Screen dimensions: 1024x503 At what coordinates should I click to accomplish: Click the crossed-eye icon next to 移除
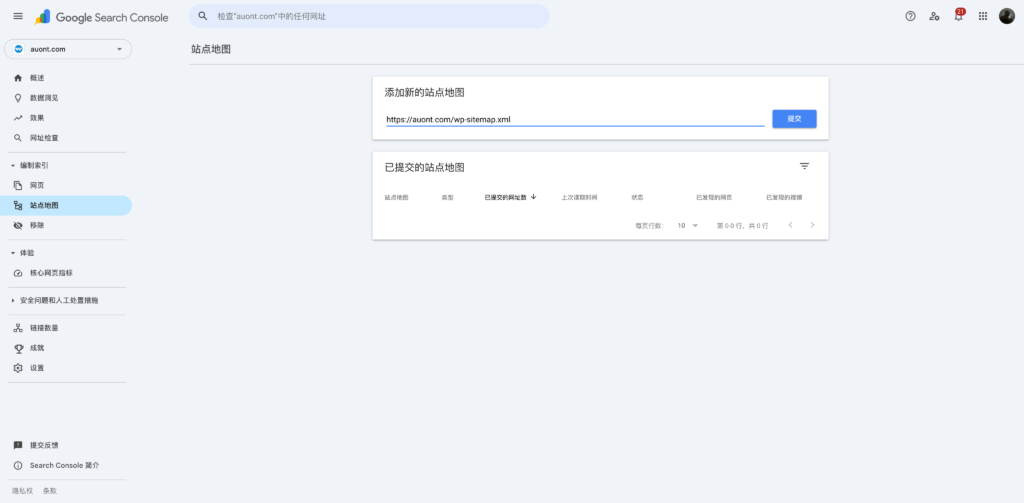click(18, 225)
